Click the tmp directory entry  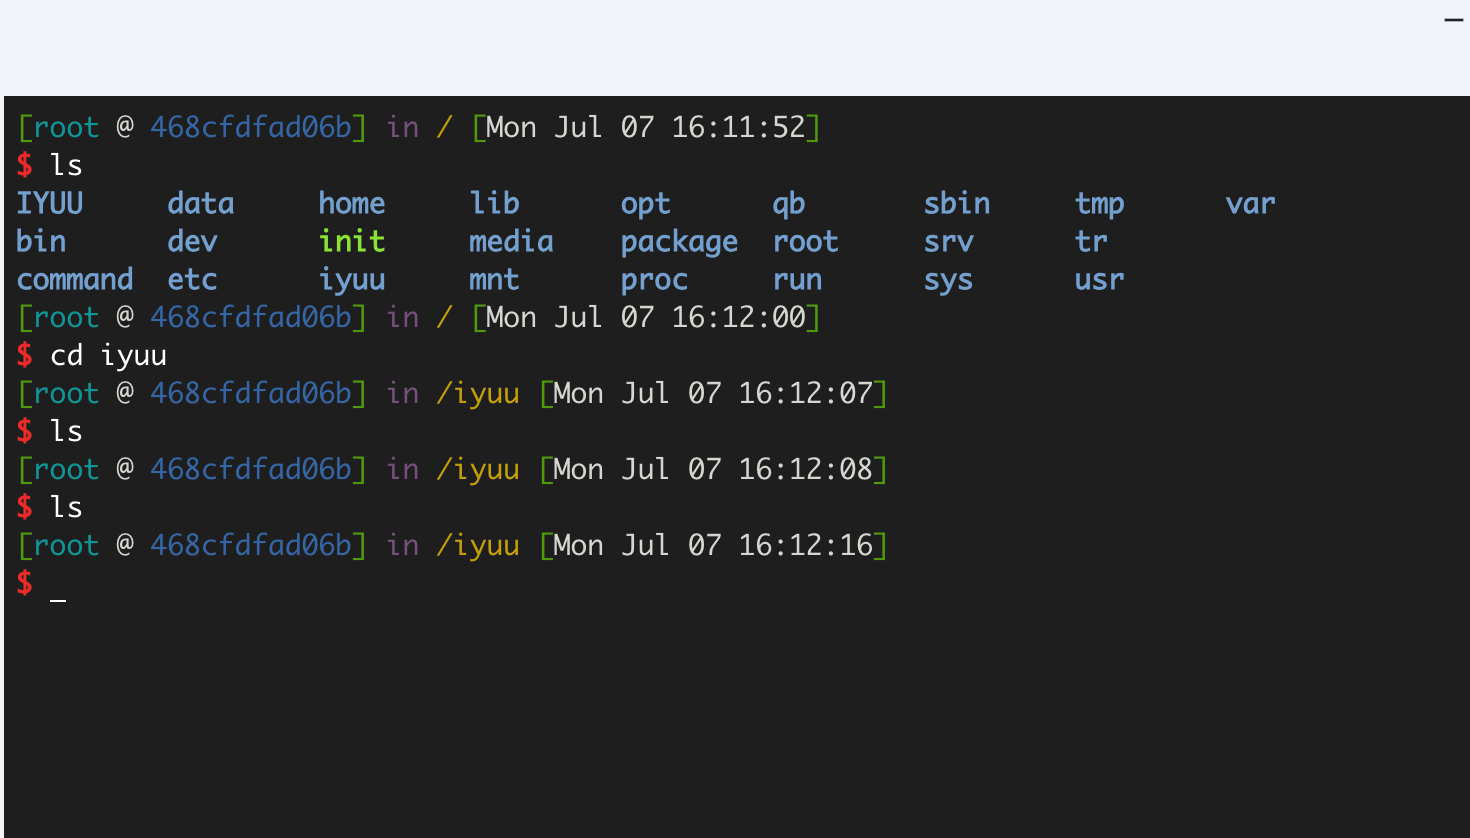(1100, 205)
